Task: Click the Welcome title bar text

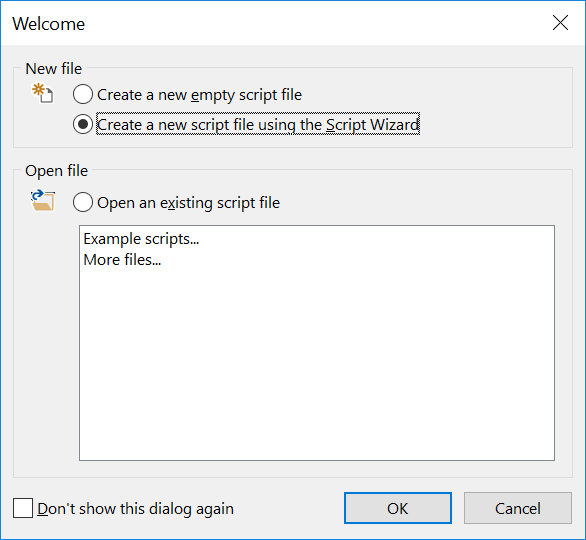Action: tap(49, 24)
